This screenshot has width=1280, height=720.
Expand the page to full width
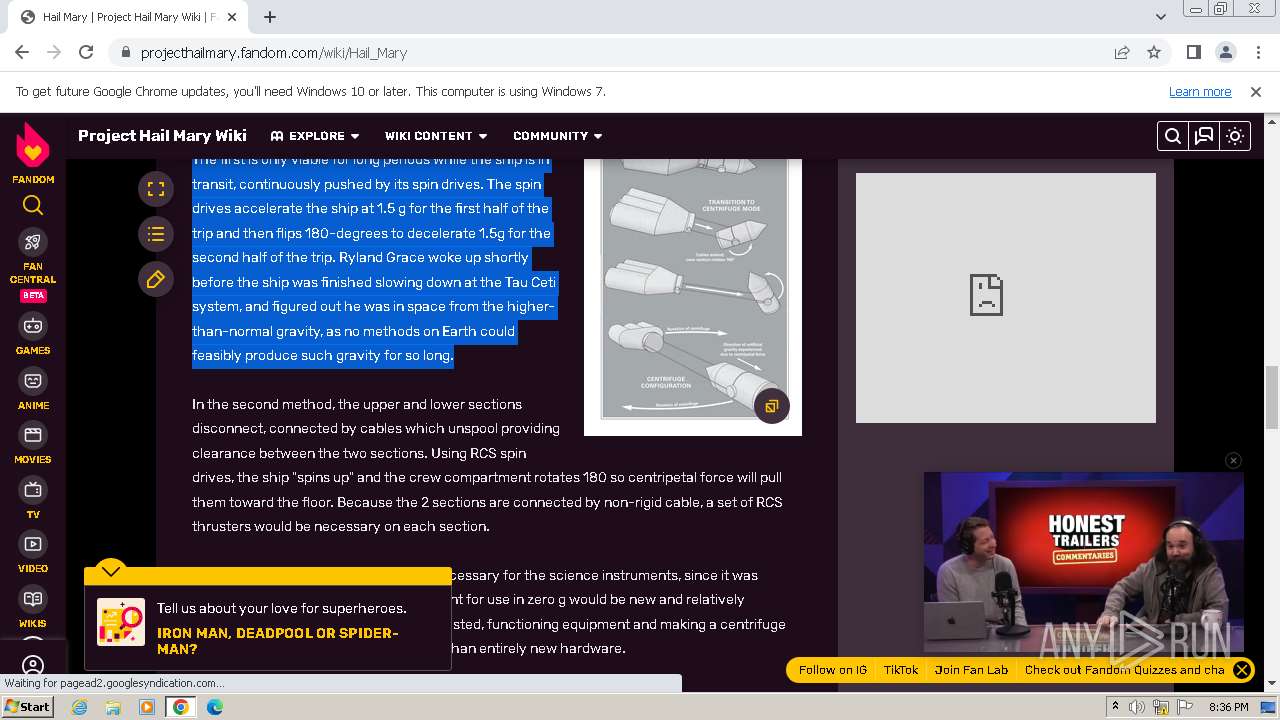156,188
